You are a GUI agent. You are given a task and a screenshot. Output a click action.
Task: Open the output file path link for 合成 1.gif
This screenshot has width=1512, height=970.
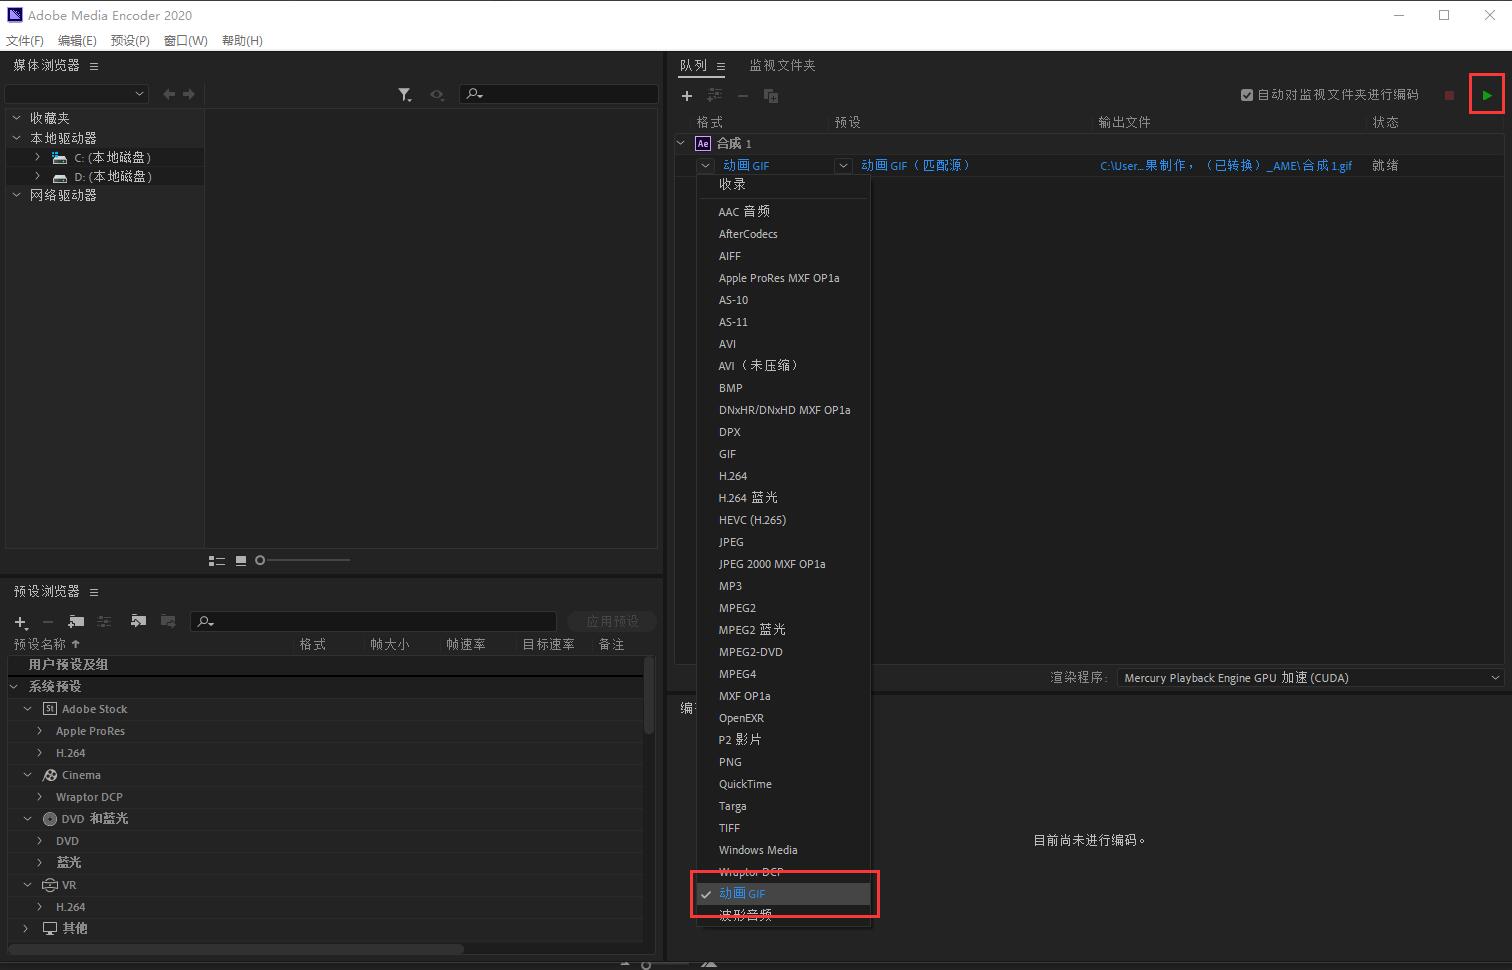1226,166
